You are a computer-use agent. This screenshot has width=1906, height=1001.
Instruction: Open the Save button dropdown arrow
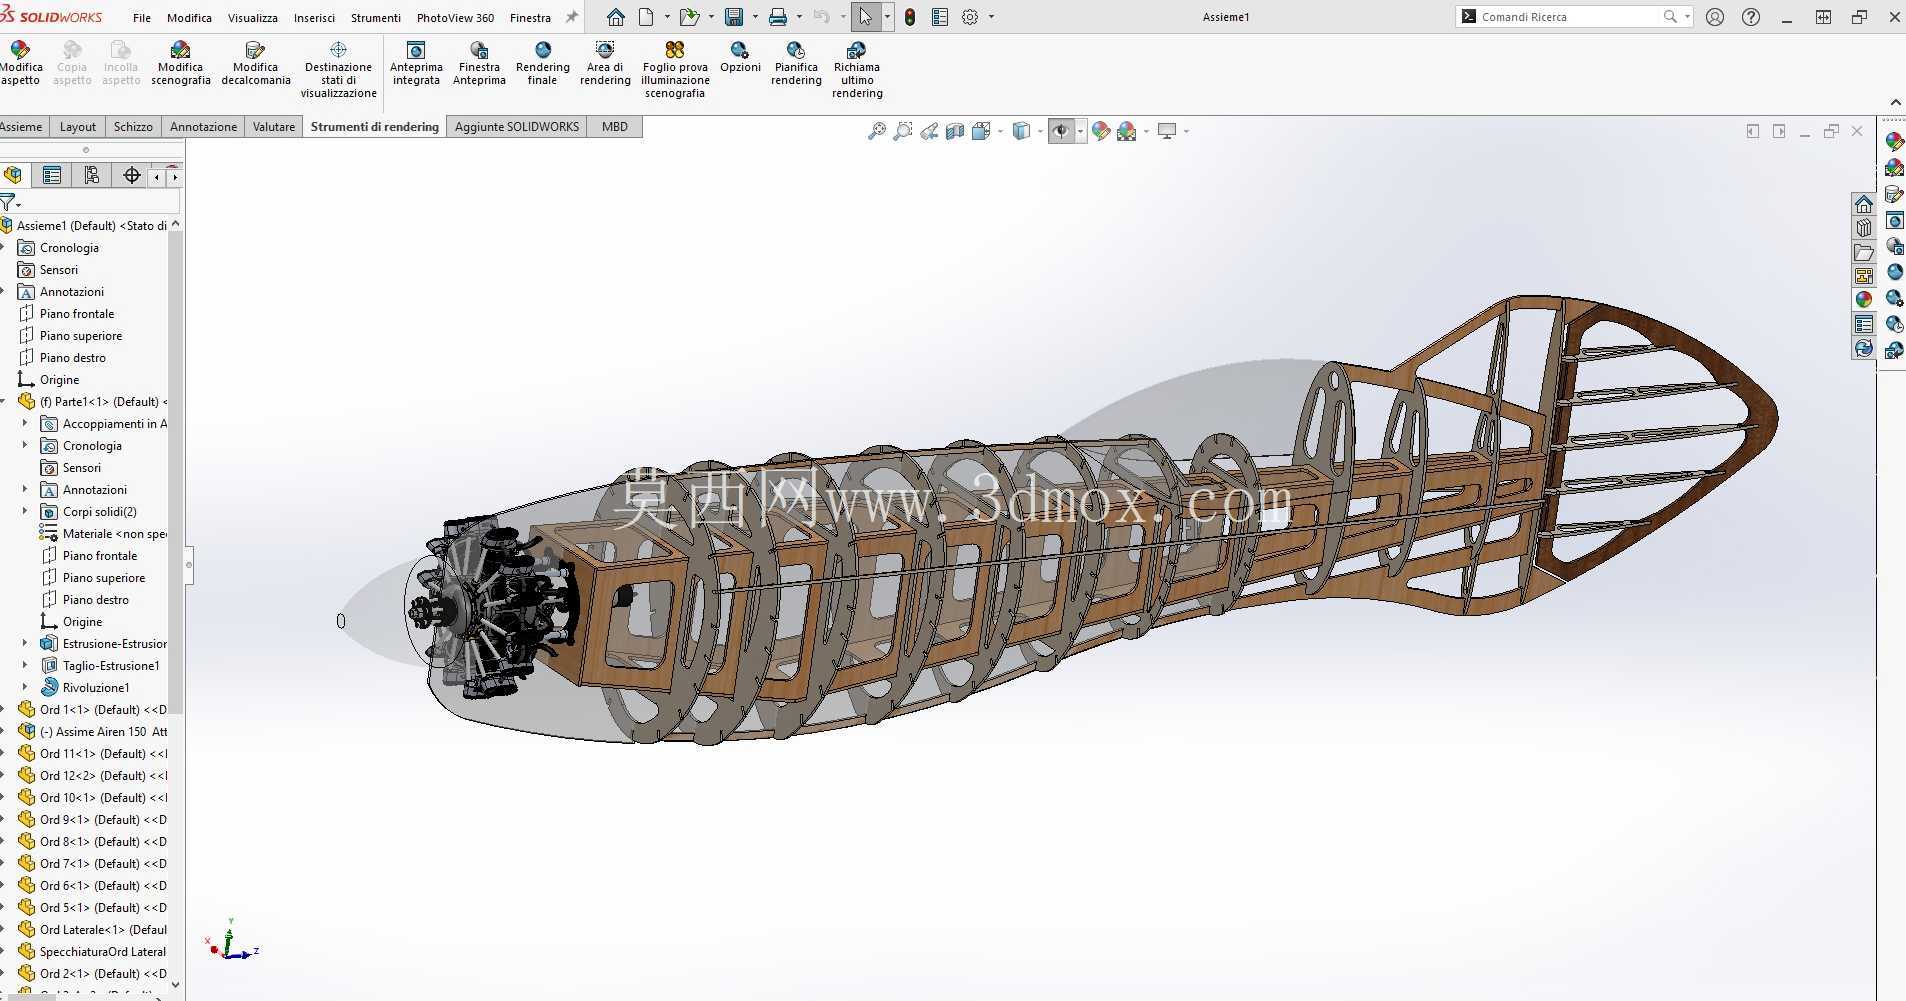pyautogui.click(x=755, y=17)
